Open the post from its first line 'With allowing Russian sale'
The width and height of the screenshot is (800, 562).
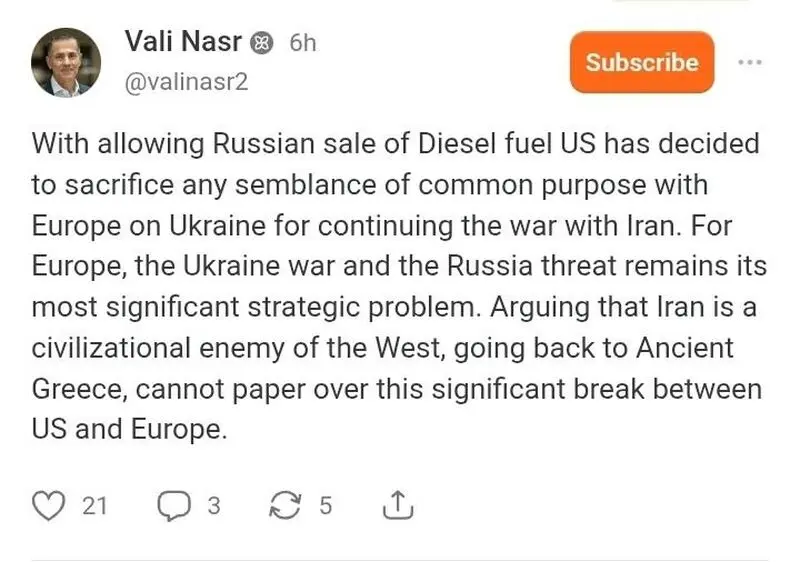tap(396, 143)
